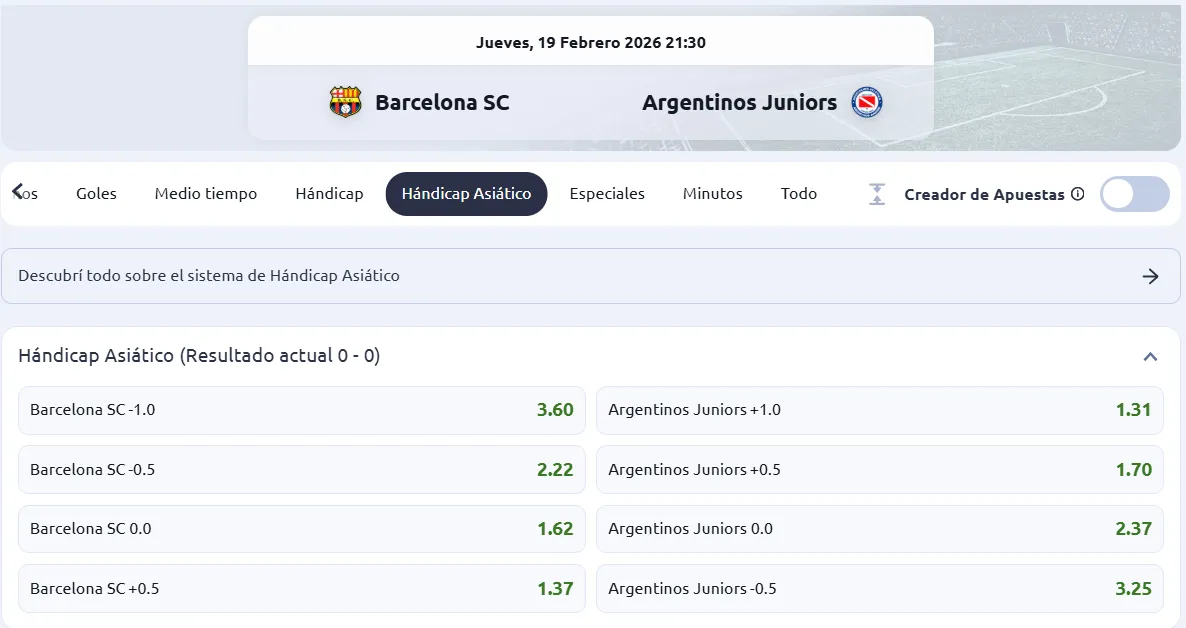The image size is (1186, 628).
Task: Open the Todo tab
Action: click(x=799, y=194)
